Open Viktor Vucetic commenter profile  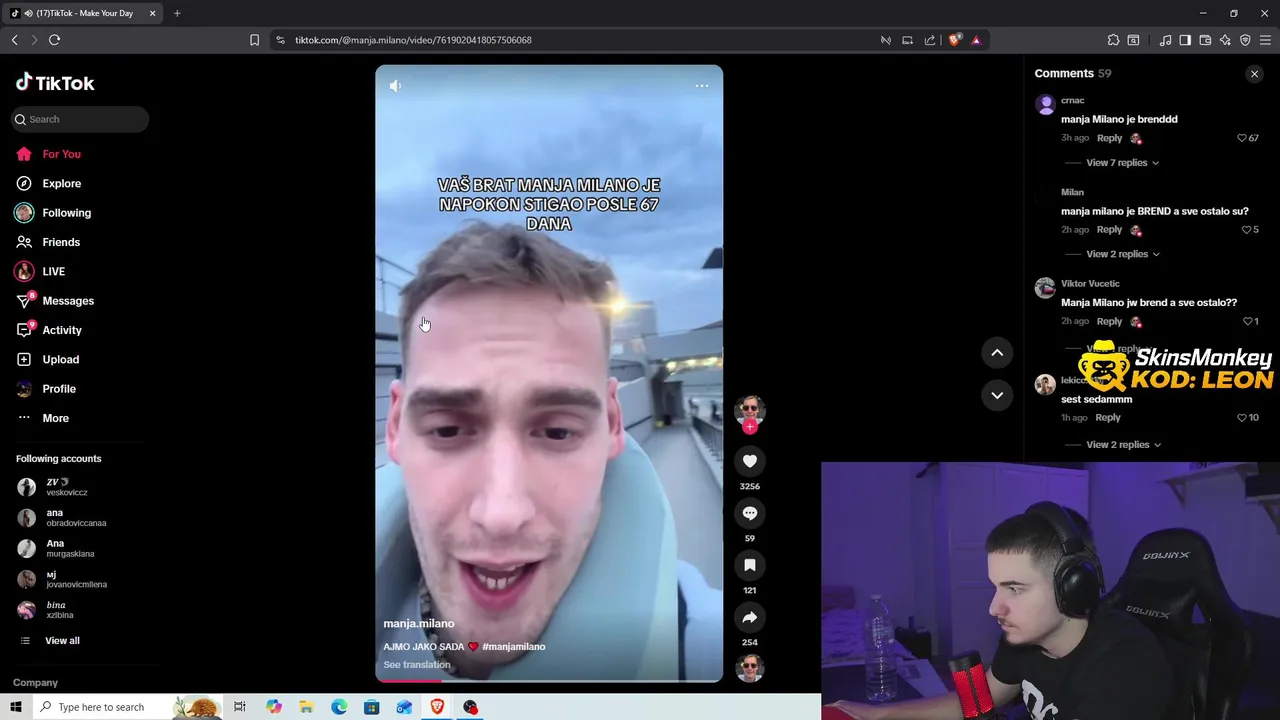tap(1090, 284)
